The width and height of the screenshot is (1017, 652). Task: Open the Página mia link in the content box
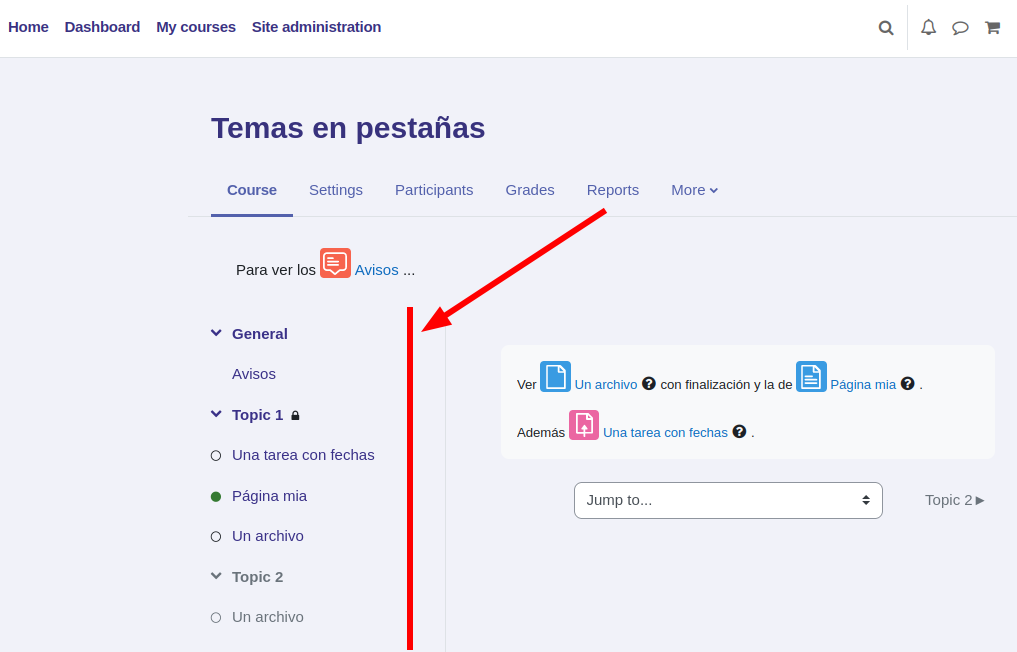863,385
